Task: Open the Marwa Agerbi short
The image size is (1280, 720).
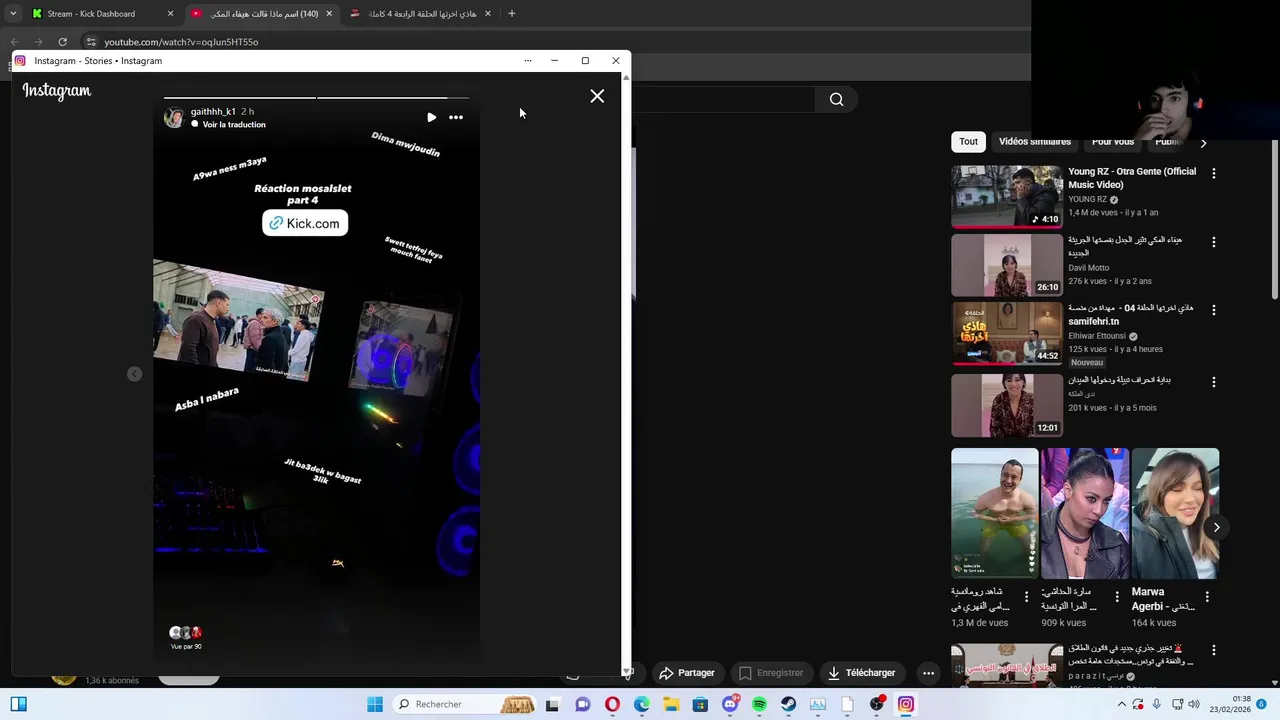Action: [x=1175, y=514]
